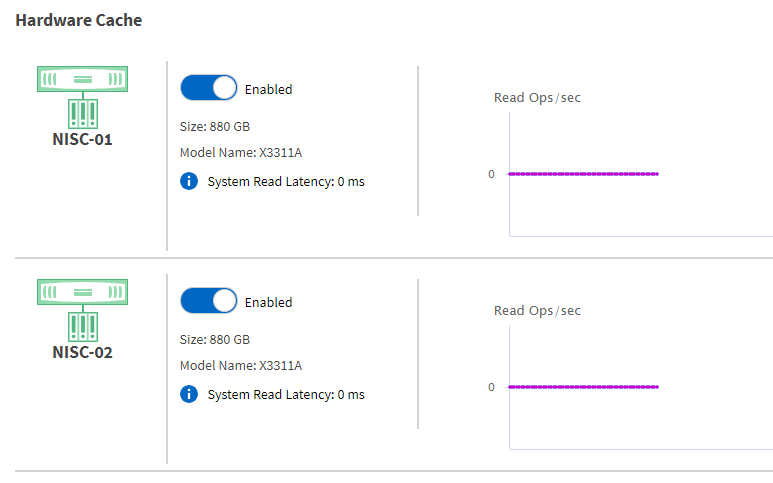
Task: Click the NISC-02 Read Ops/sec chart title
Action: pyautogui.click(x=537, y=310)
